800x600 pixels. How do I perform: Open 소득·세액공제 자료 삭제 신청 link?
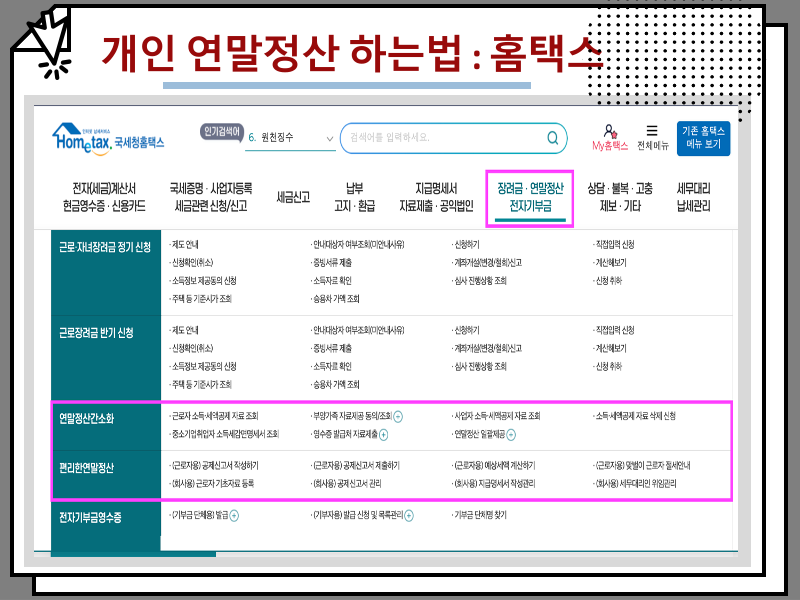(635, 416)
